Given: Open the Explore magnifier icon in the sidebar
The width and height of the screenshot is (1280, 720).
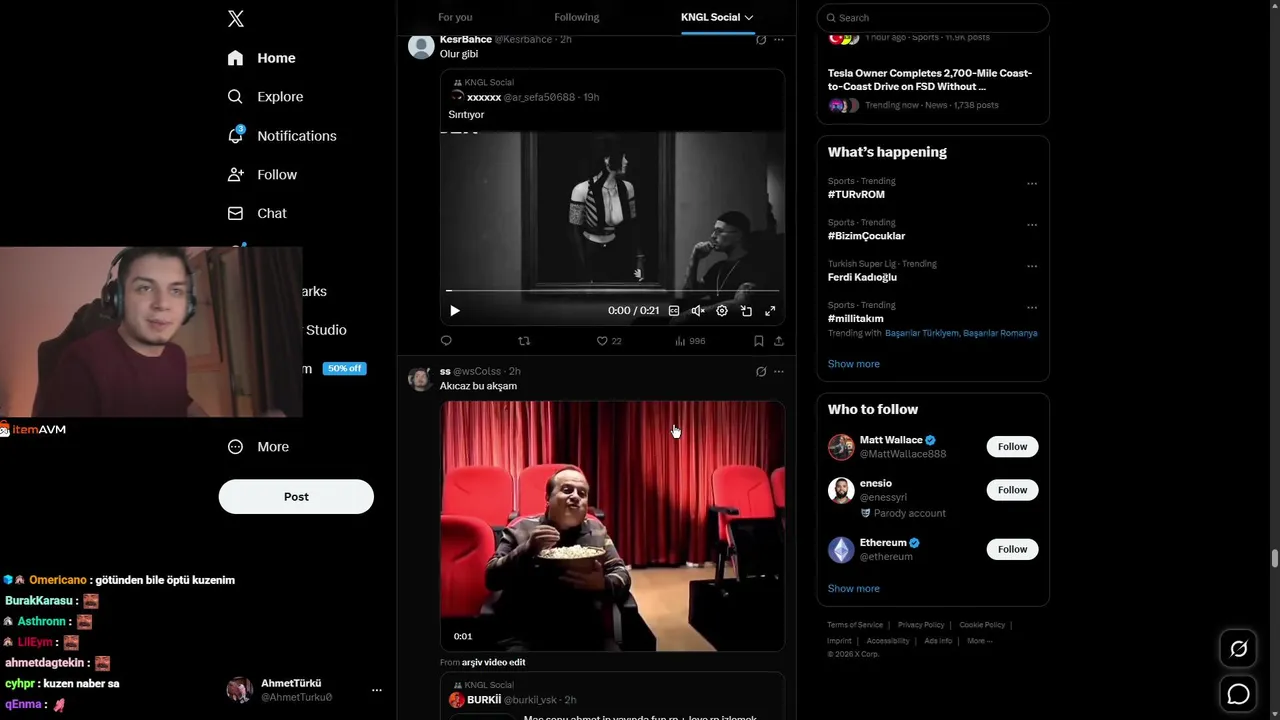Looking at the screenshot, I should pyautogui.click(x=235, y=97).
